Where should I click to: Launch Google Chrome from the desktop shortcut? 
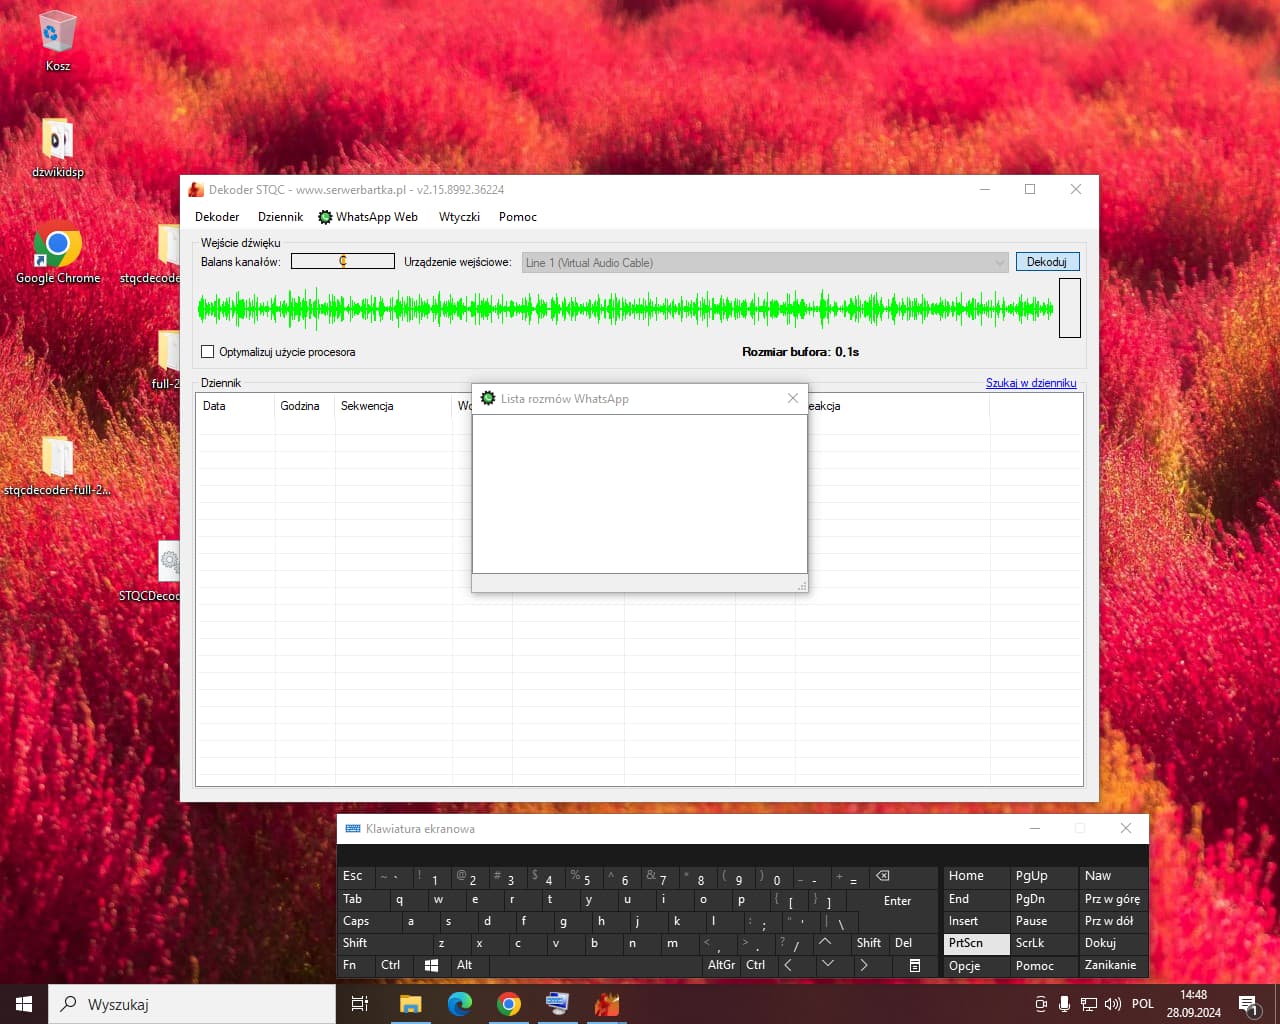pos(57,246)
